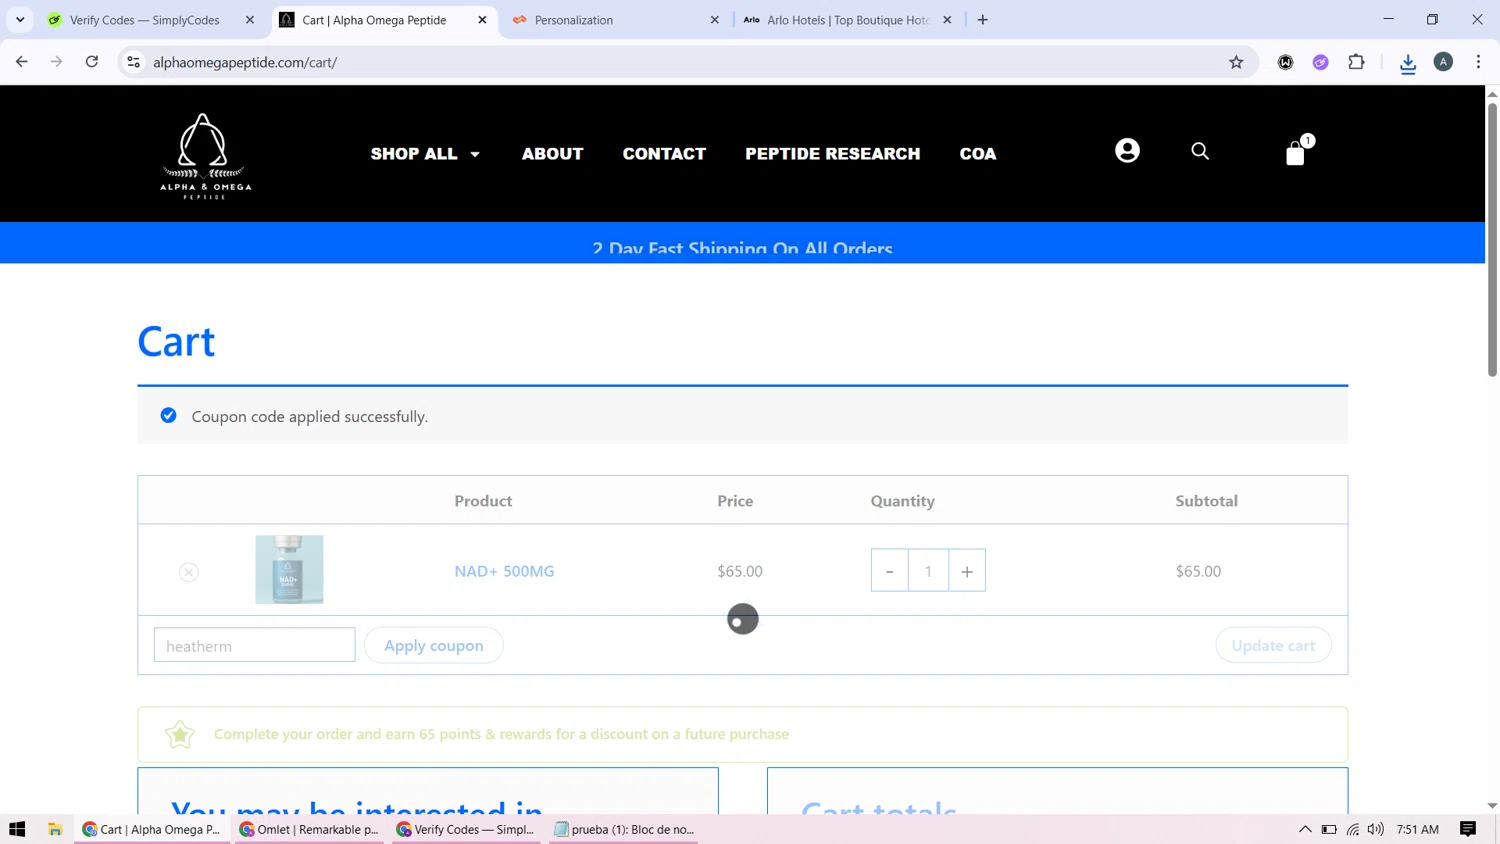Open prueba (1) Bloc de notas taskbar window
The image size is (1500, 844).
(624, 829)
